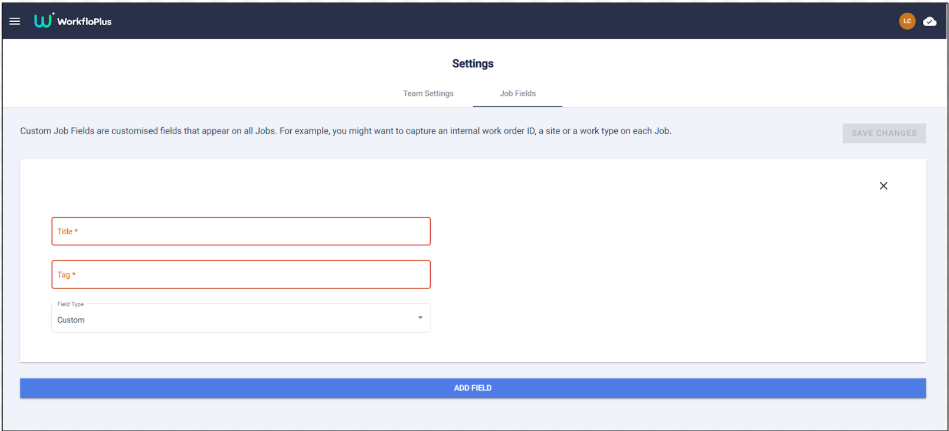Click the WorkfloPlus brand name text
The width and height of the screenshot is (949, 431).
point(84,22)
